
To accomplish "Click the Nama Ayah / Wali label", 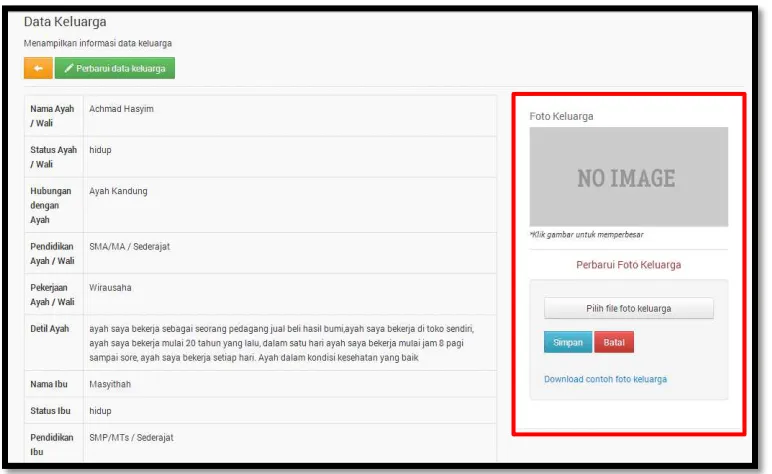I will (x=52, y=116).
